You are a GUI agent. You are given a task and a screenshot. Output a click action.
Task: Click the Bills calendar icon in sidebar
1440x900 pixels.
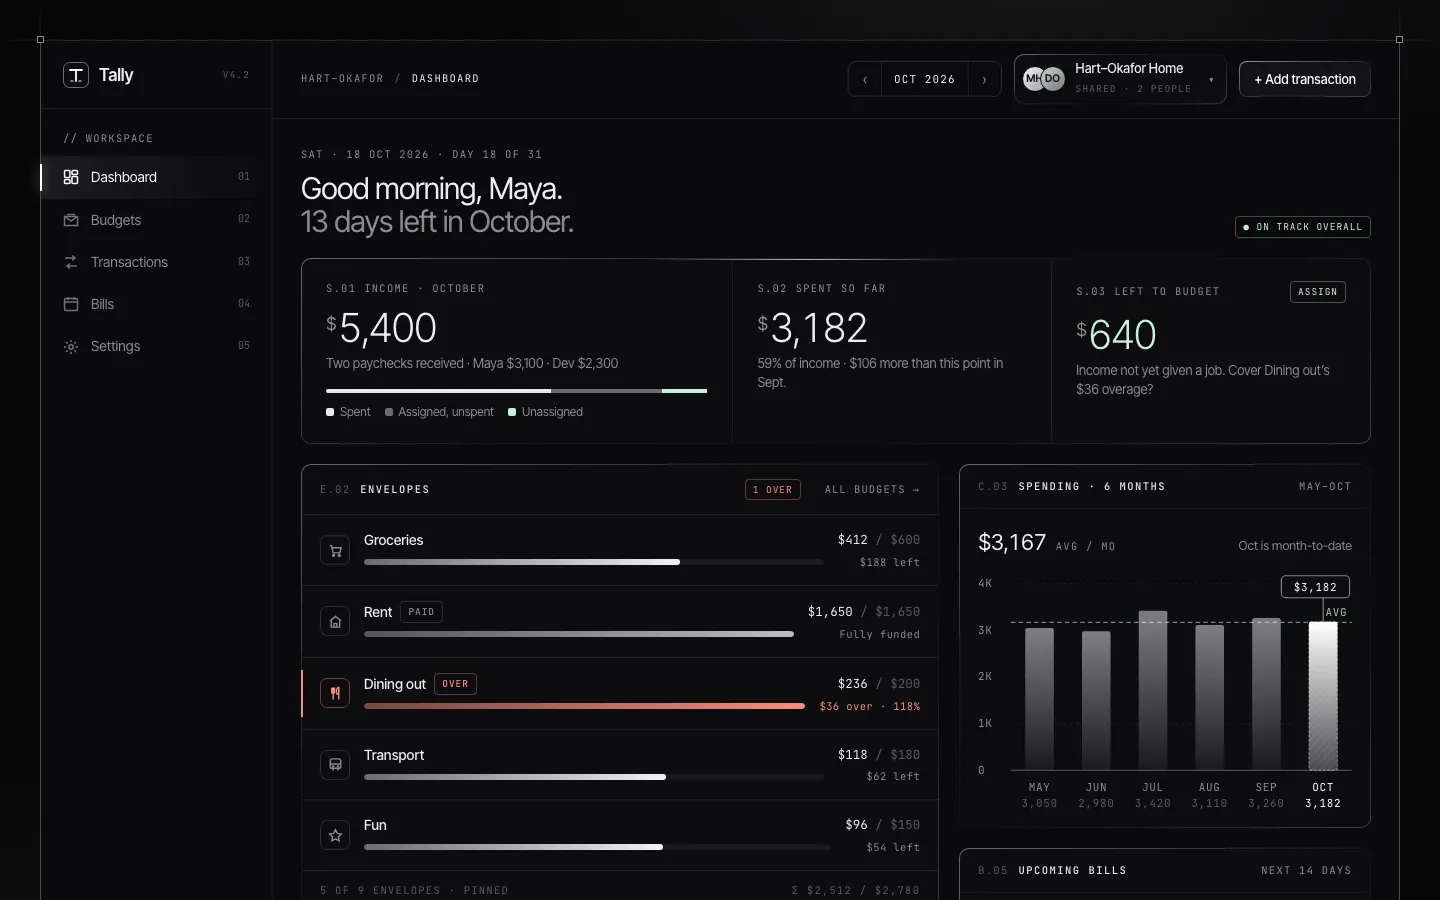(71, 304)
